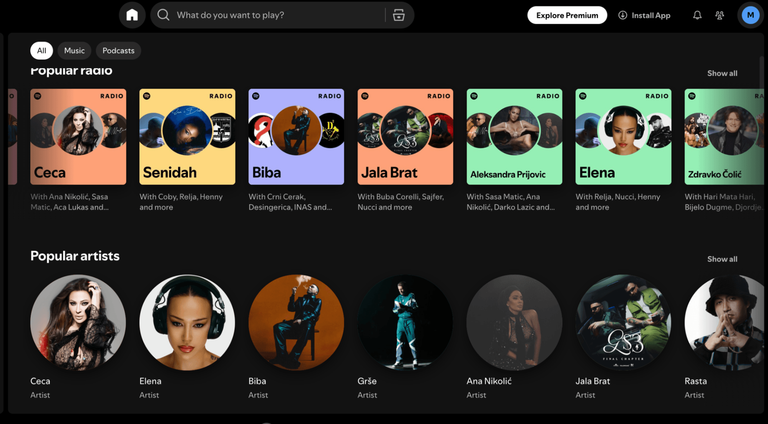The width and height of the screenshot is (768, 424).
Task: Switch to the Podcasts filter
Action: click(118, 50)
